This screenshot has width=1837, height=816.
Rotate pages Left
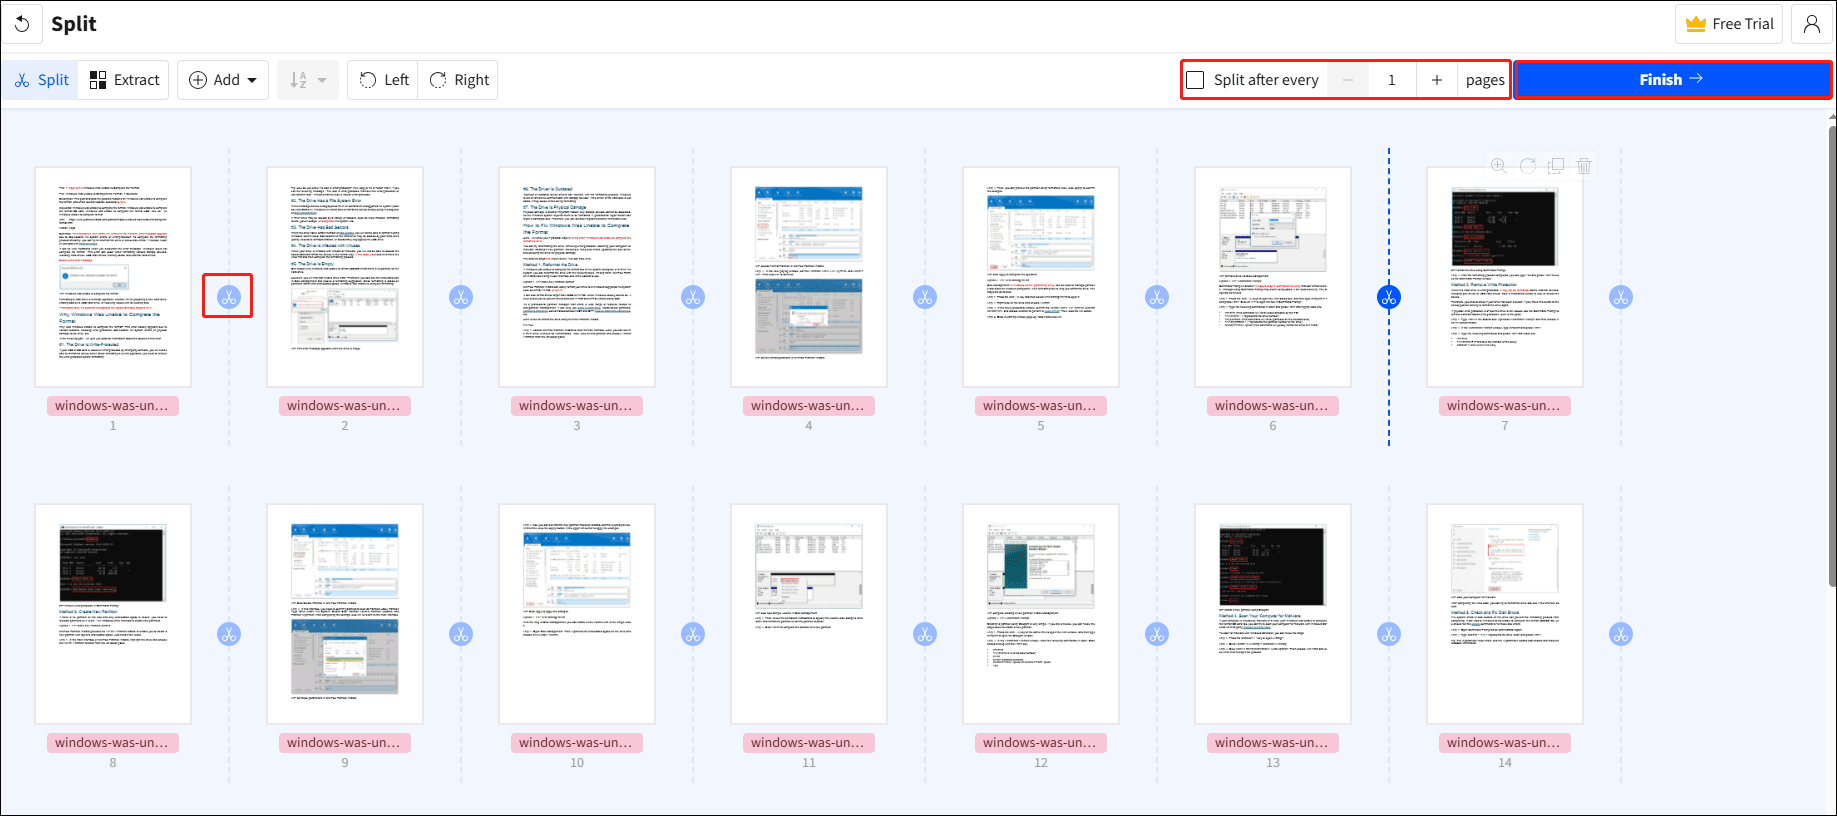pyautogui.click(x=384, y=80)
